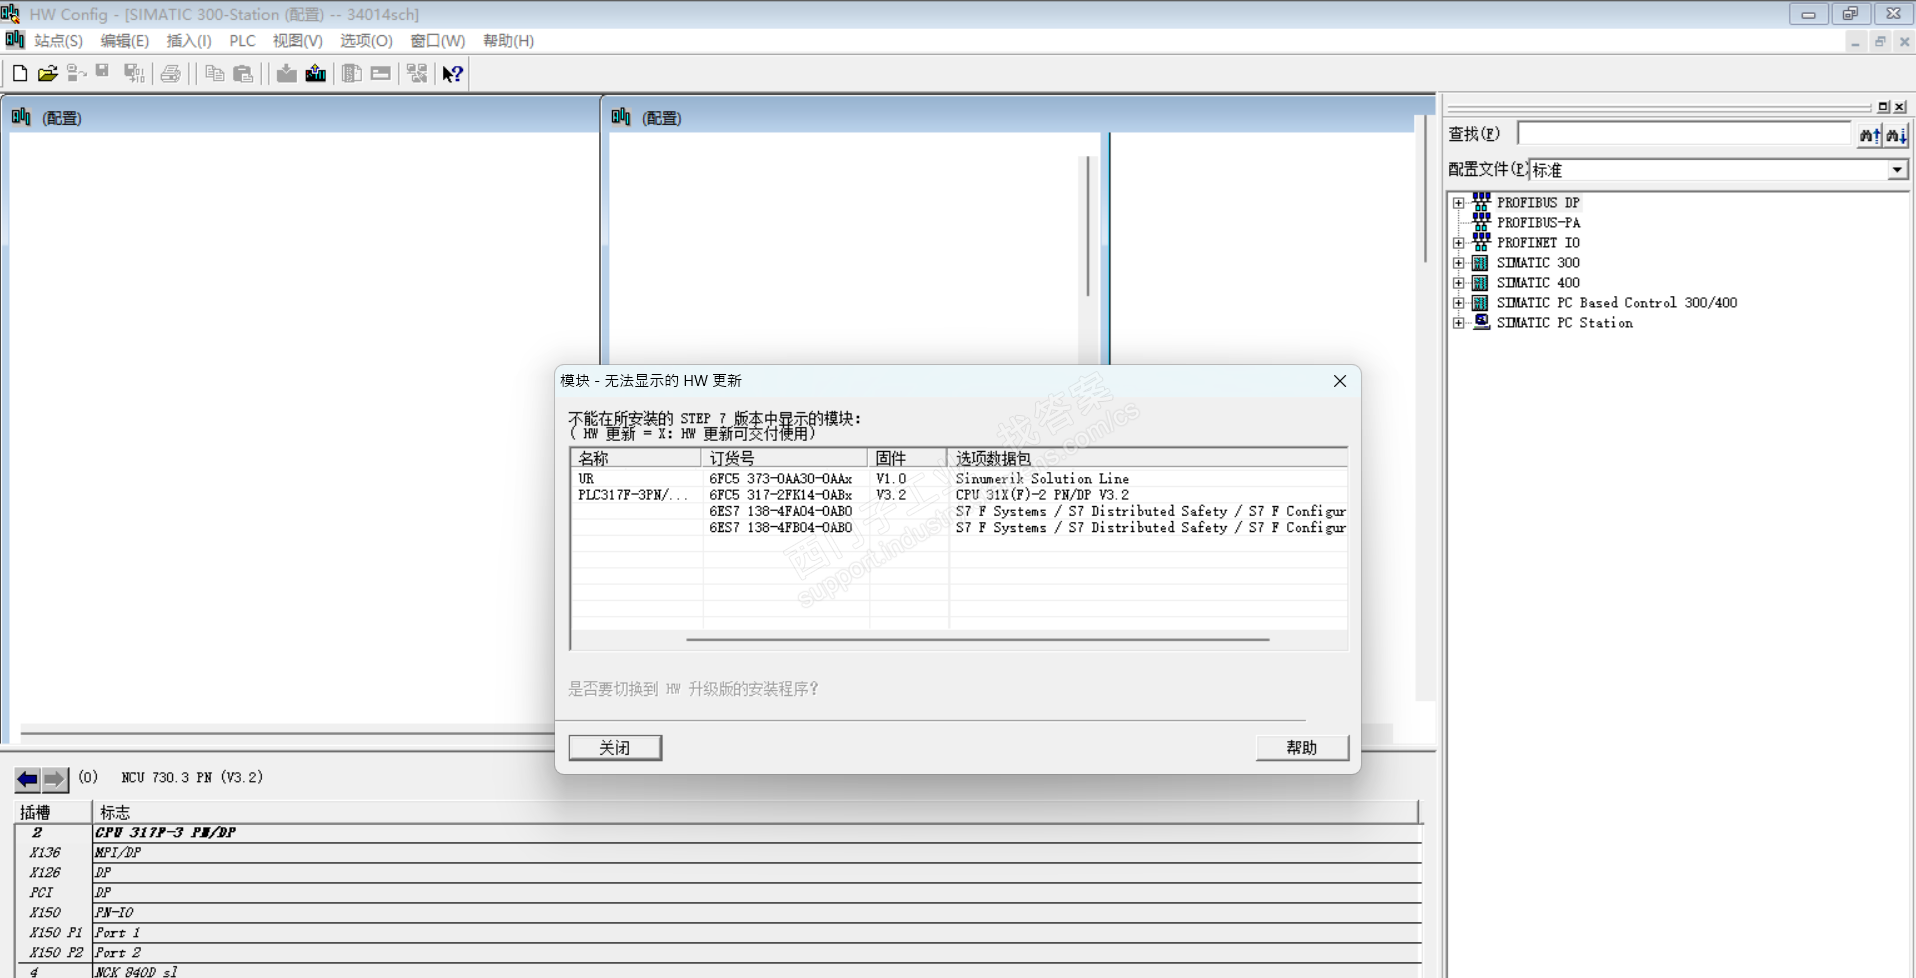The height and width of the screenshot is (978, 1916).
Task: Select order number 6ES7 138-4FB04-0AB0
Action: [x=781, y=528]
